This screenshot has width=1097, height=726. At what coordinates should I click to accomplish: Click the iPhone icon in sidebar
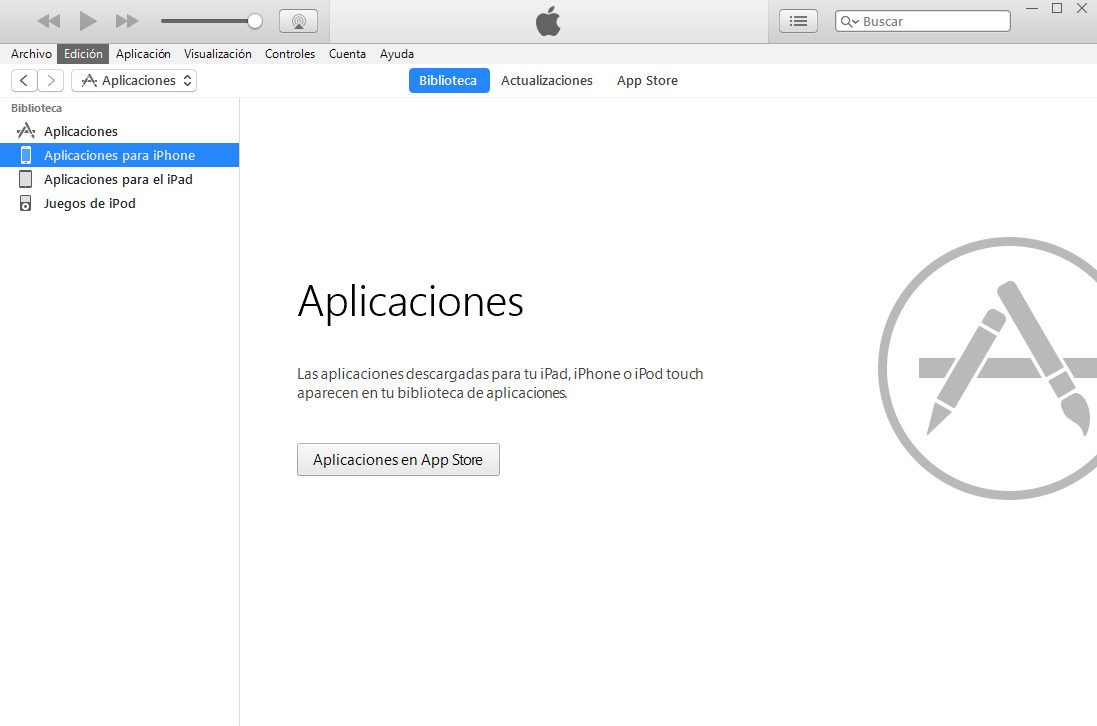(x=26, y=155)
